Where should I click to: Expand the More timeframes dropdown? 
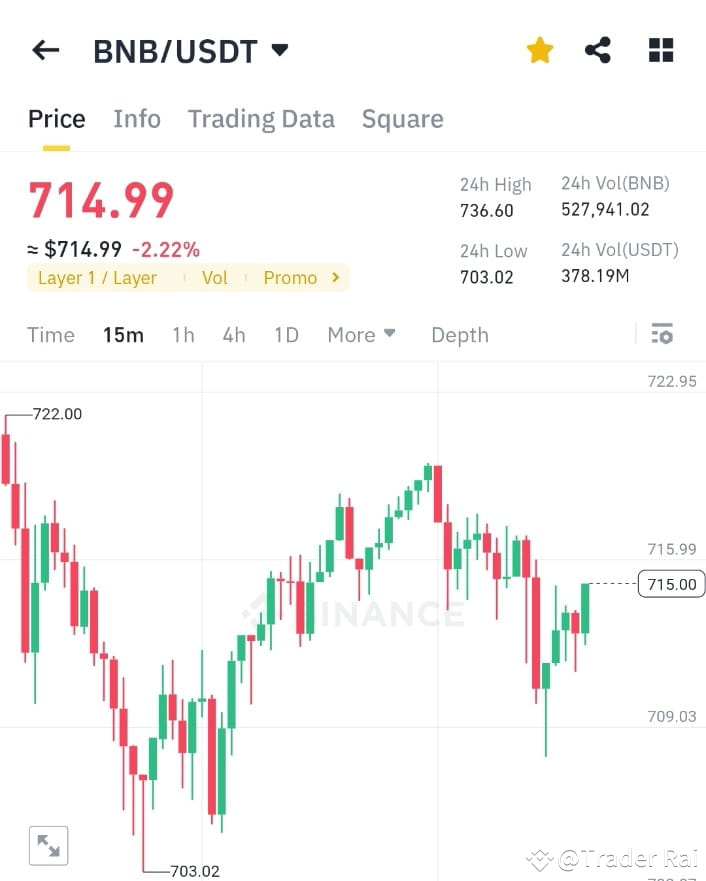pos(361,335)
